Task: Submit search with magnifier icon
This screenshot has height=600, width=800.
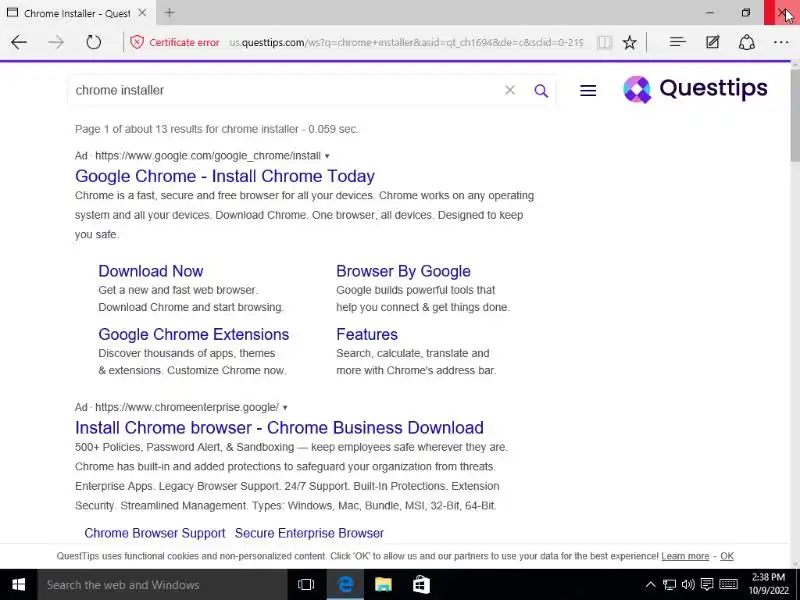Action: coord(541,91)
